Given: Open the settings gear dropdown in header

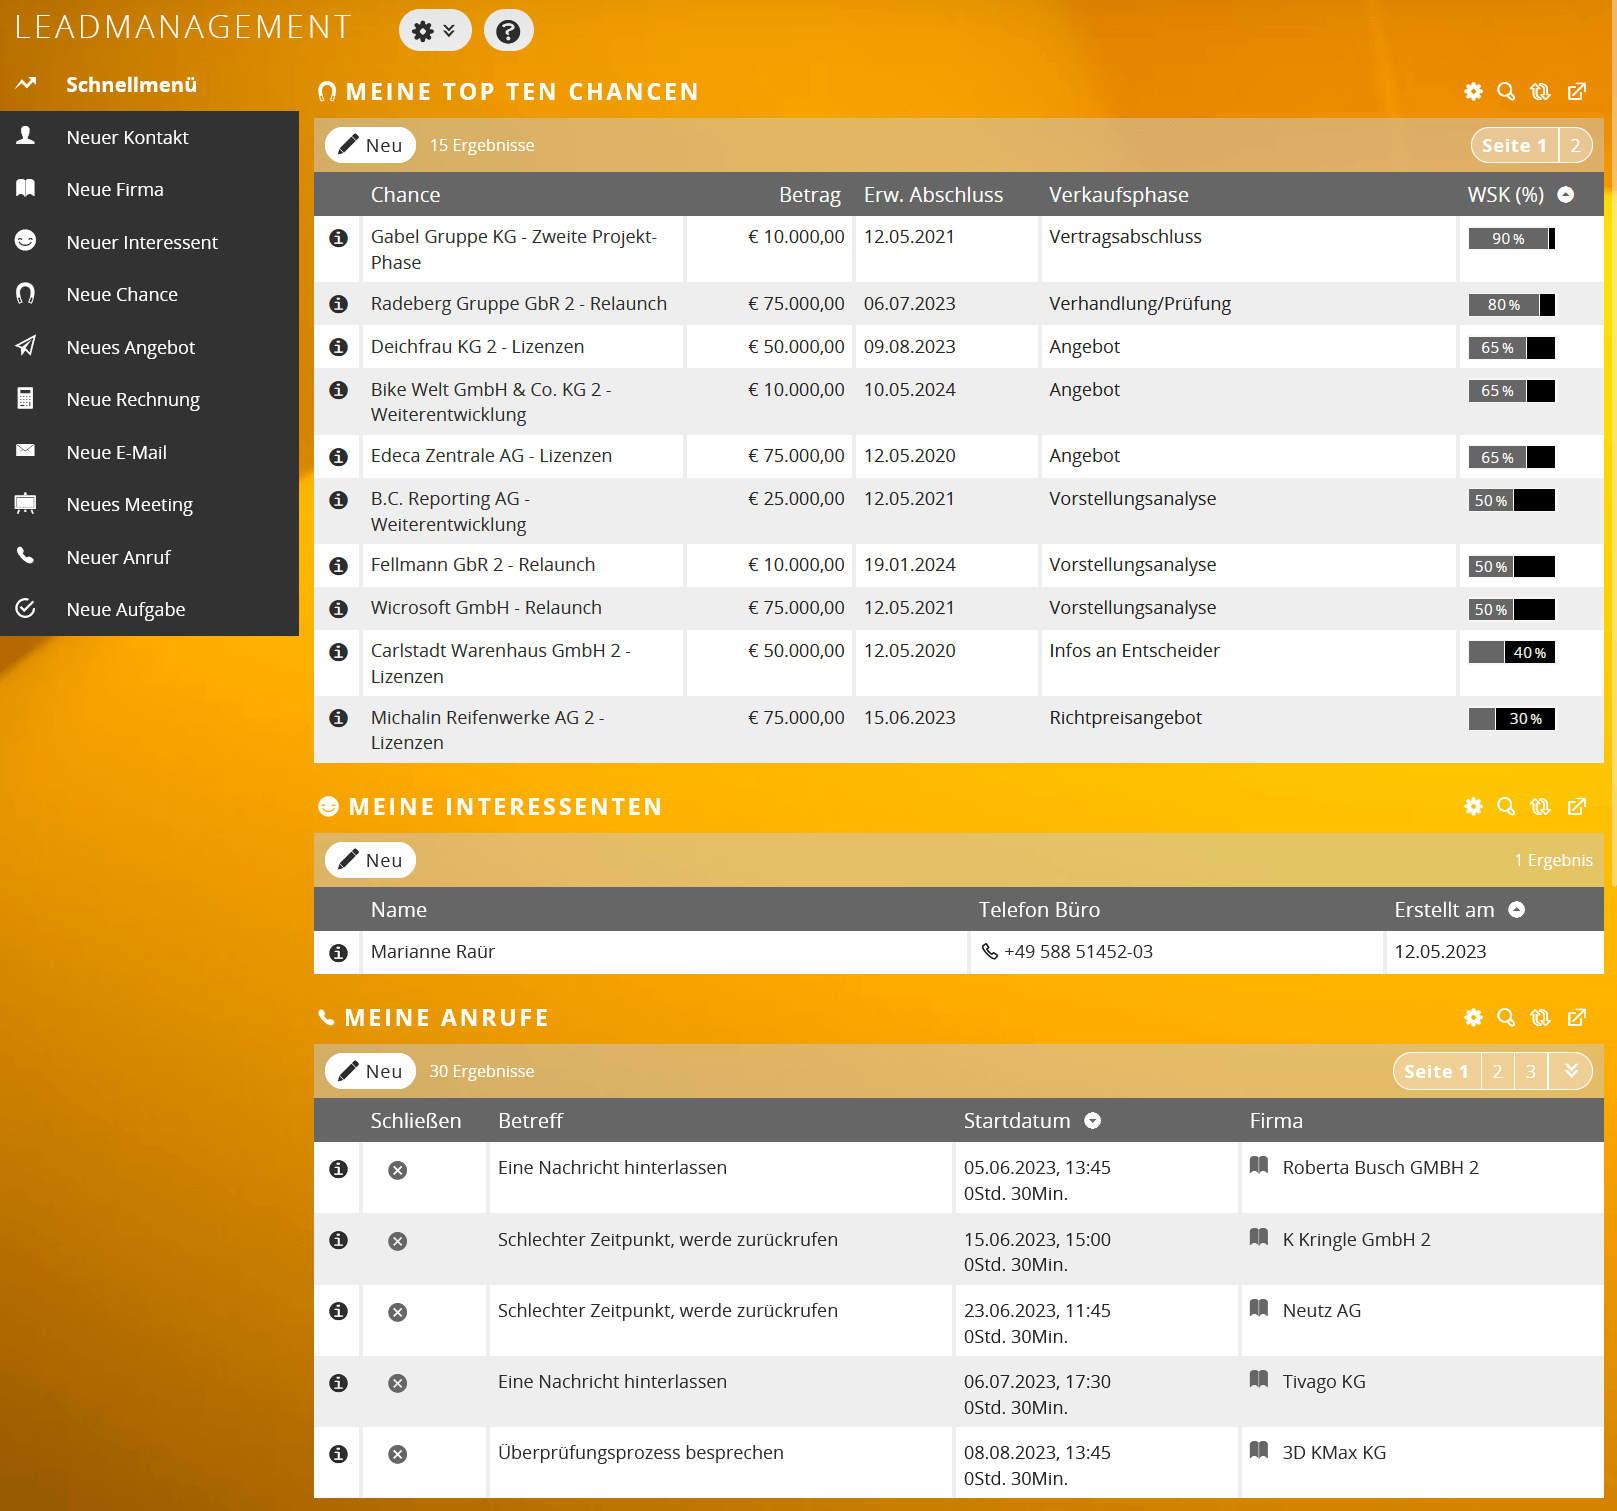Looking at the screenshot, I should point(434,31).
